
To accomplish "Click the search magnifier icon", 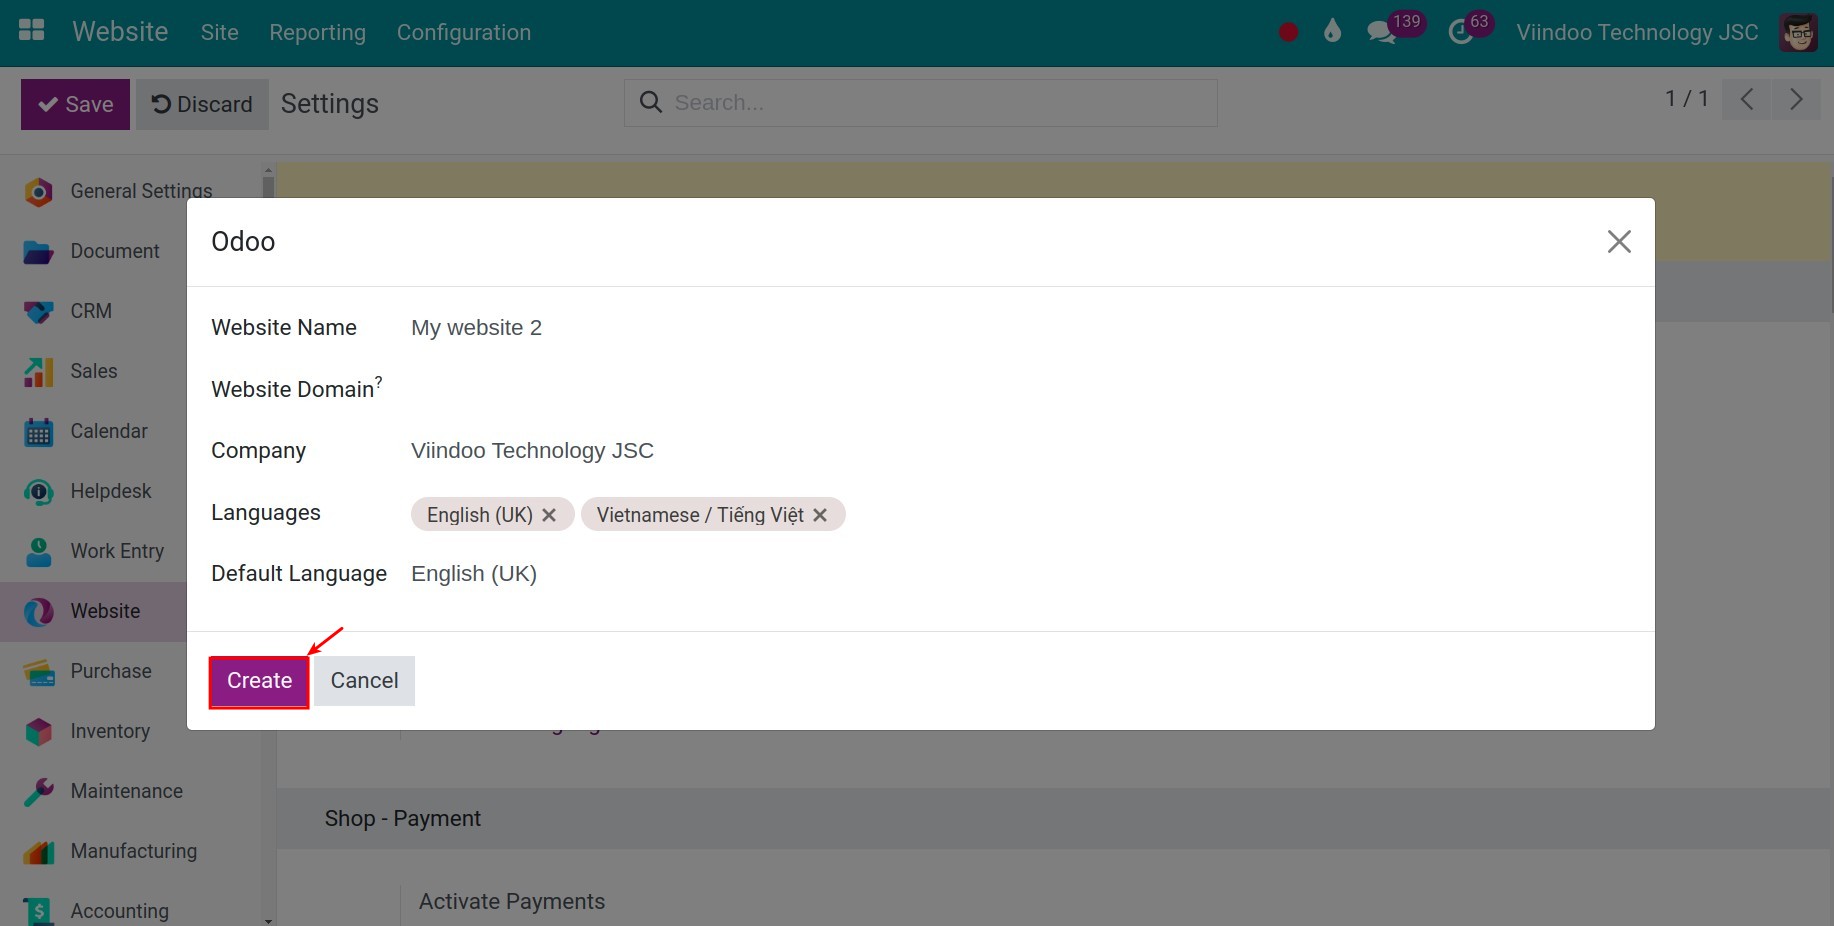I will pyautogui.click(x=651, y=102).
